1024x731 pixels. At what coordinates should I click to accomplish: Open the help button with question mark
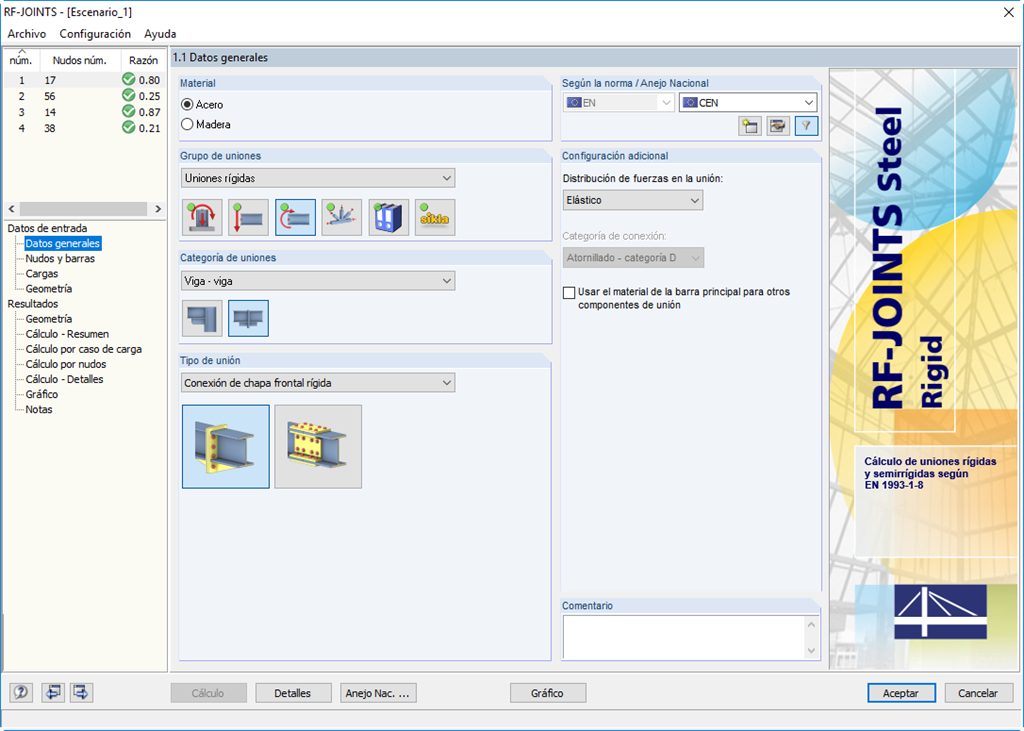(x=21, y=692)
